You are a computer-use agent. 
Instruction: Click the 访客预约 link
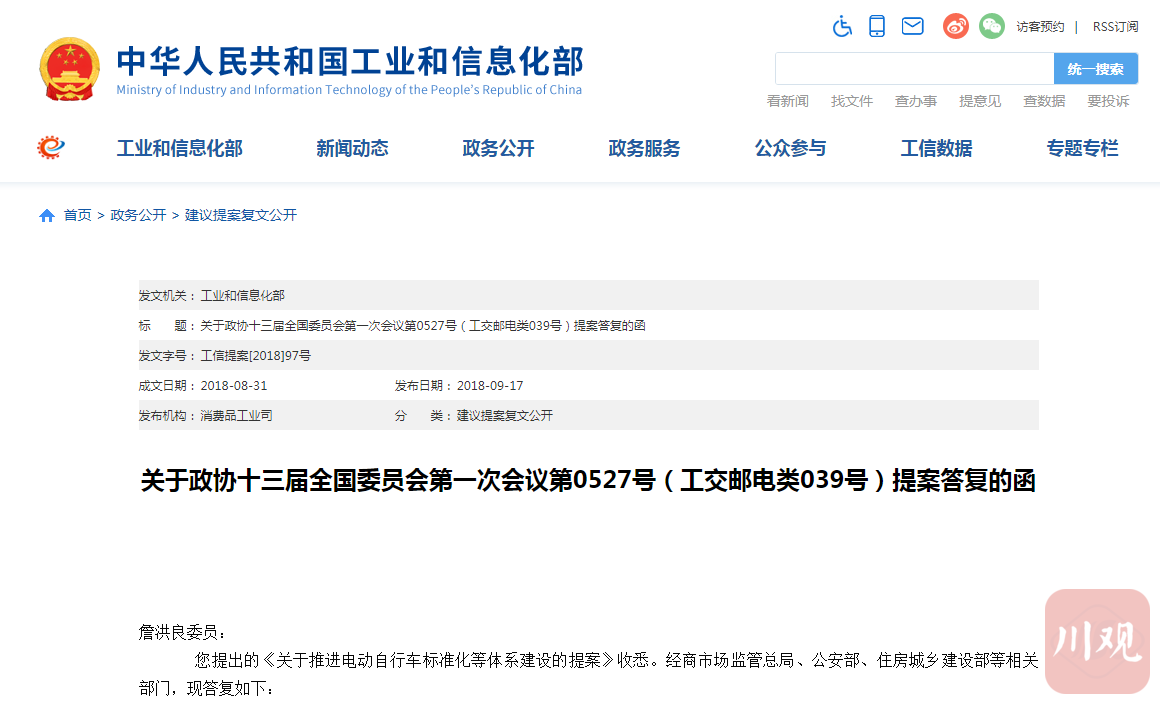pyautogui.click(x=1040, y=27)
